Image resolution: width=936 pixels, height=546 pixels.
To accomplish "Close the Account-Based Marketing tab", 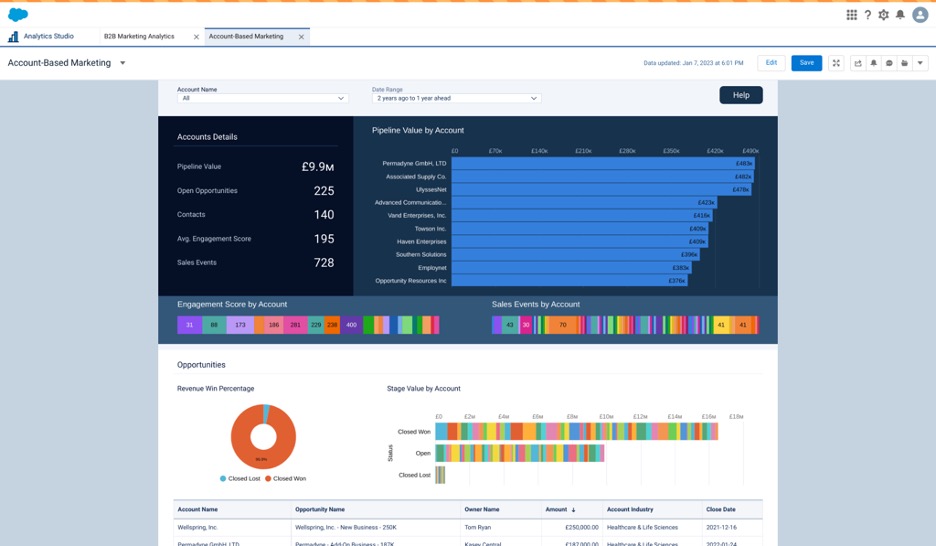I will click(301, 37).
